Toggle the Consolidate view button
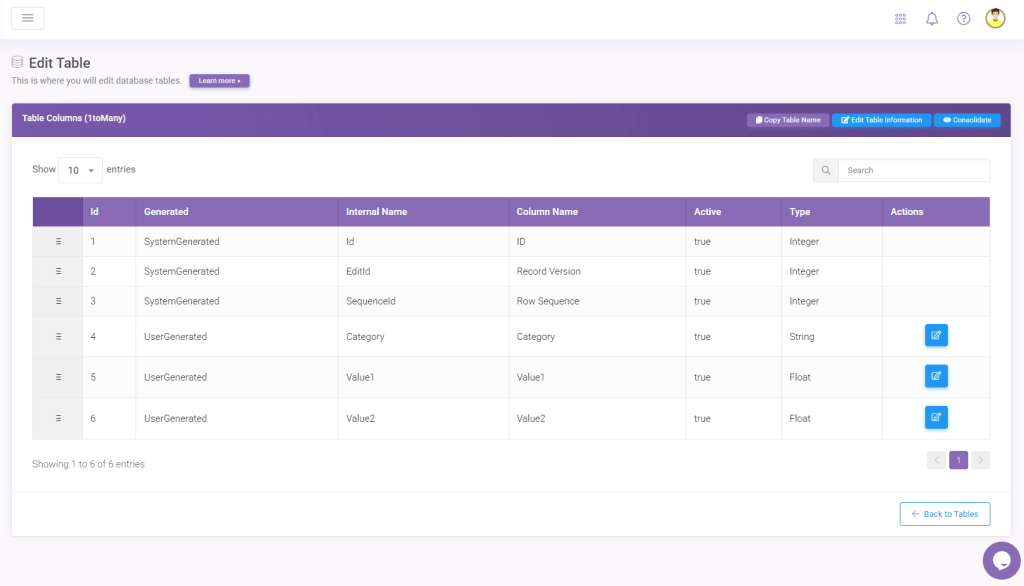Viewport: 1024px width, 586px height. [x=967, y=120]
